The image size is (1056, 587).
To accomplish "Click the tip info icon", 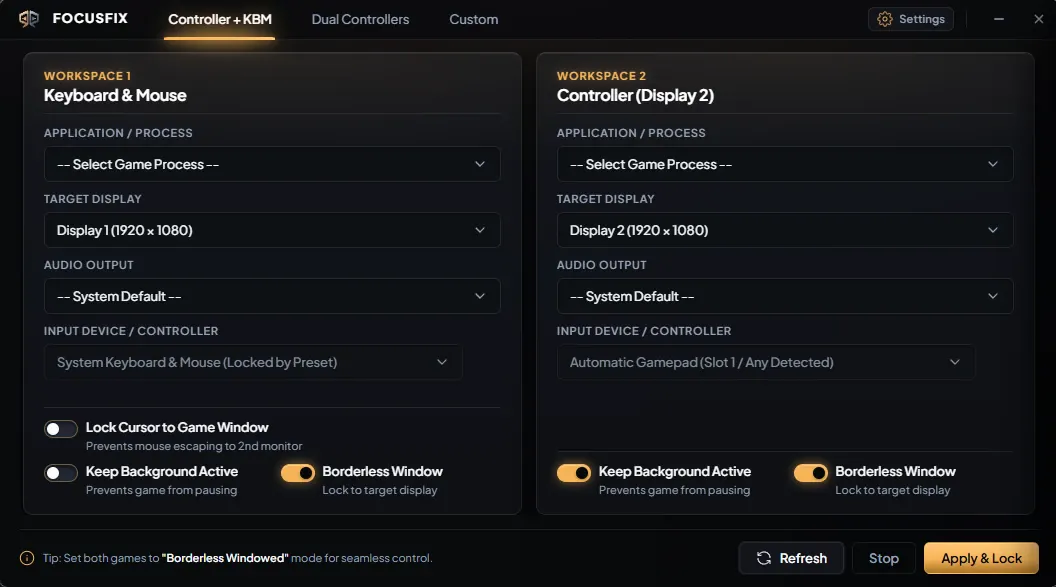I will pos(27,558).
